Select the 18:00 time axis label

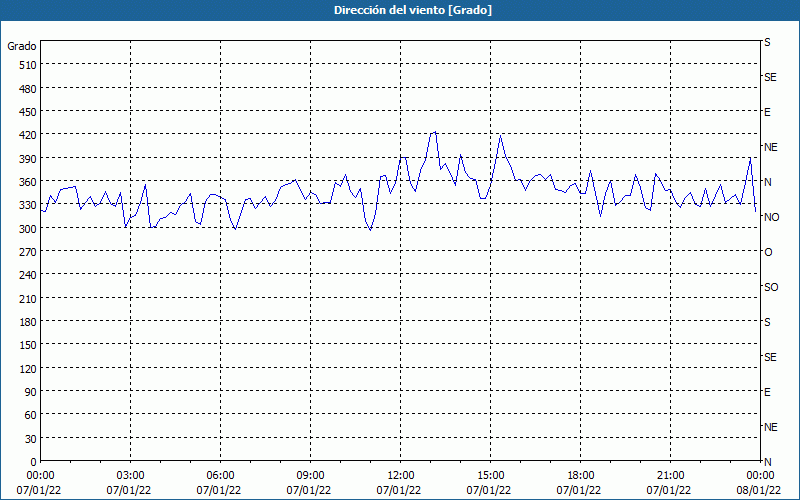581,476
